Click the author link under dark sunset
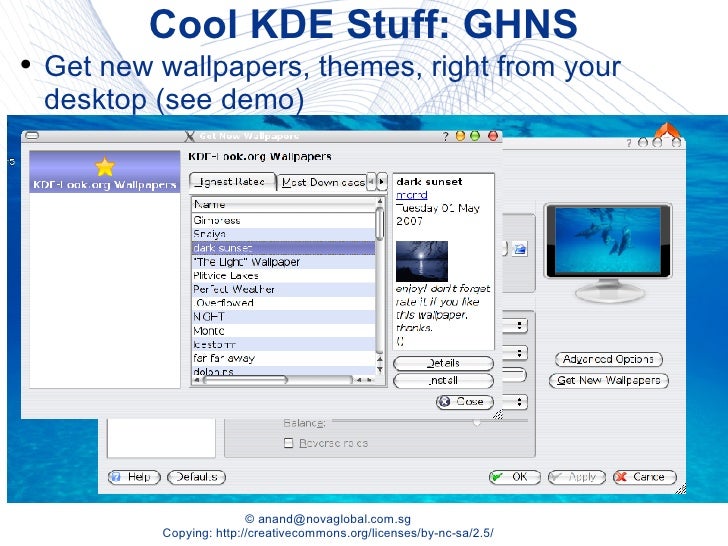728x546 pixels. point(411,195)
